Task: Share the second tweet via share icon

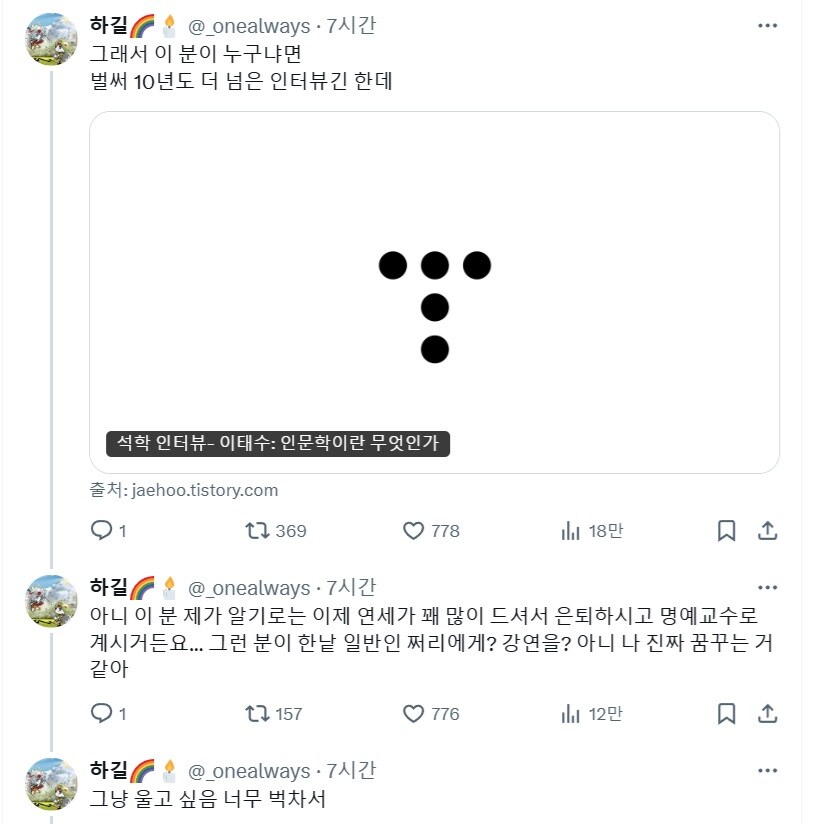Action: (x=767, y=714)
